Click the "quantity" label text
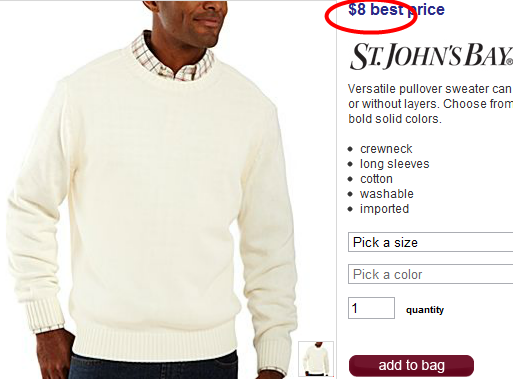 425,310
